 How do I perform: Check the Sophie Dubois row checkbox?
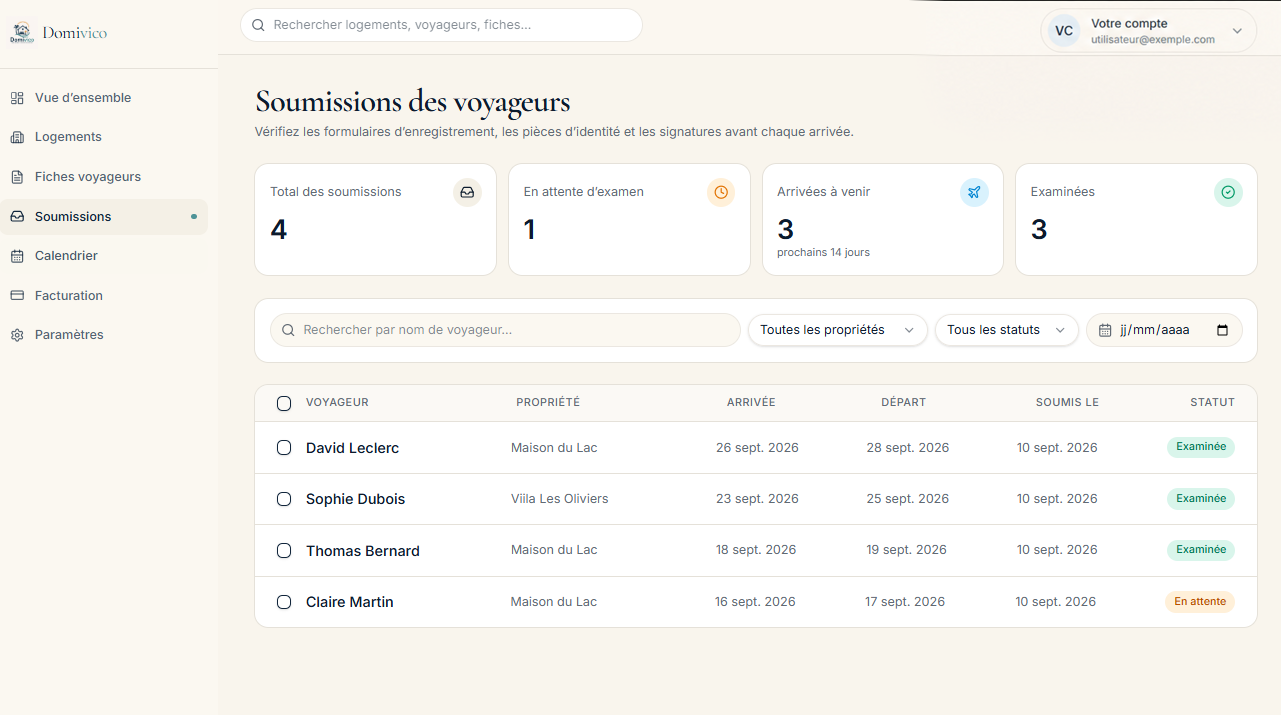click(x=284, y=499)
